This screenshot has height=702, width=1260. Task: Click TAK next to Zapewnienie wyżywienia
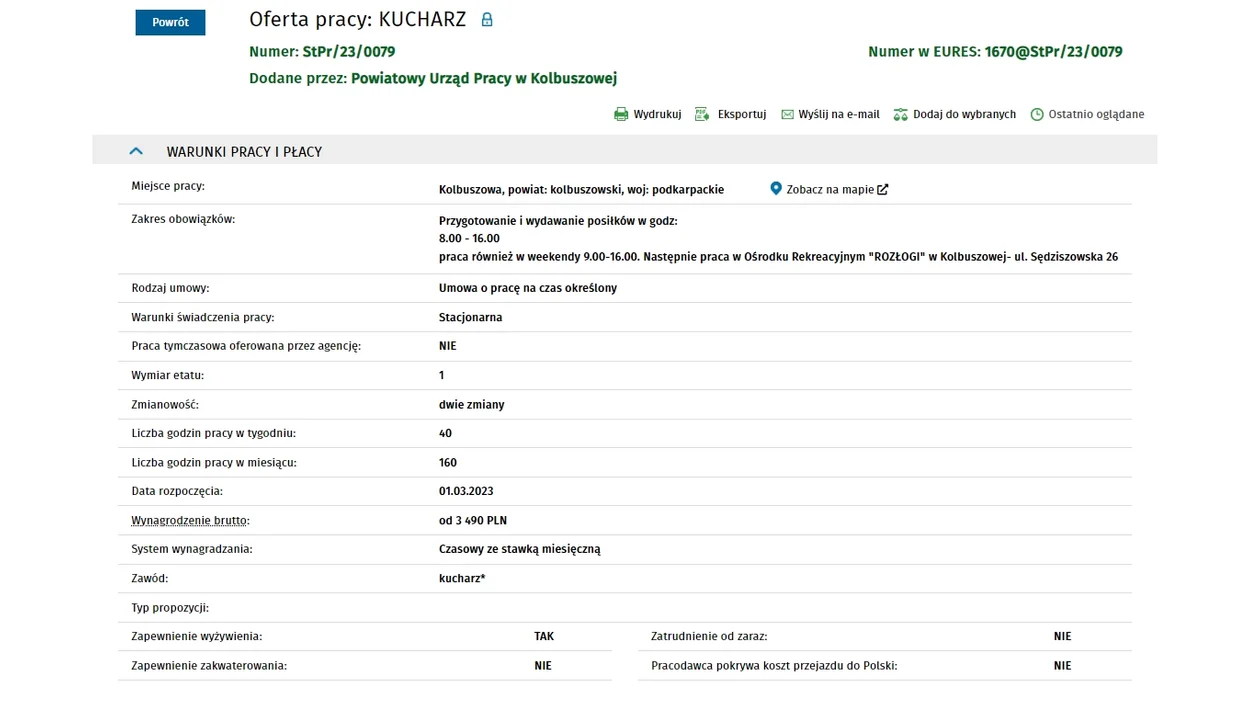coord(544,636)
